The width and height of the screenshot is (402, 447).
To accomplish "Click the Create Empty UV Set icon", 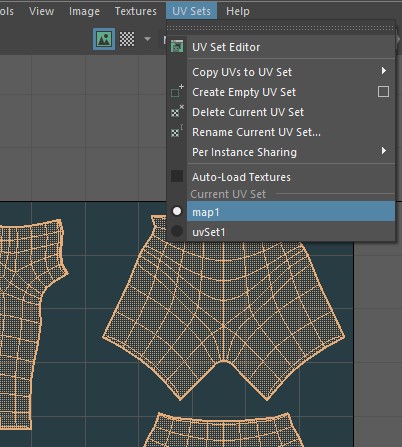I will coord(177,91).
